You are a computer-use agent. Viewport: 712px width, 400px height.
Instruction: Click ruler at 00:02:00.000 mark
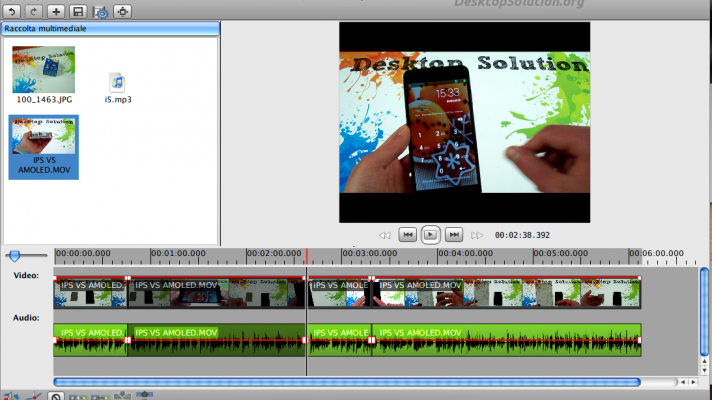(x=274, y=253)
